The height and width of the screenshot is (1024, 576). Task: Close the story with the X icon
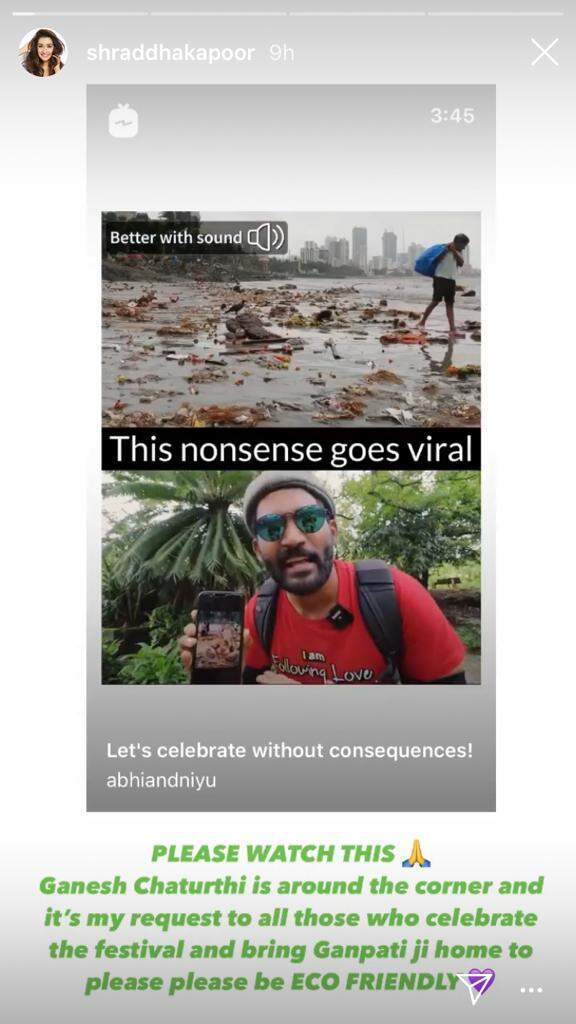[x=544, y=52]
